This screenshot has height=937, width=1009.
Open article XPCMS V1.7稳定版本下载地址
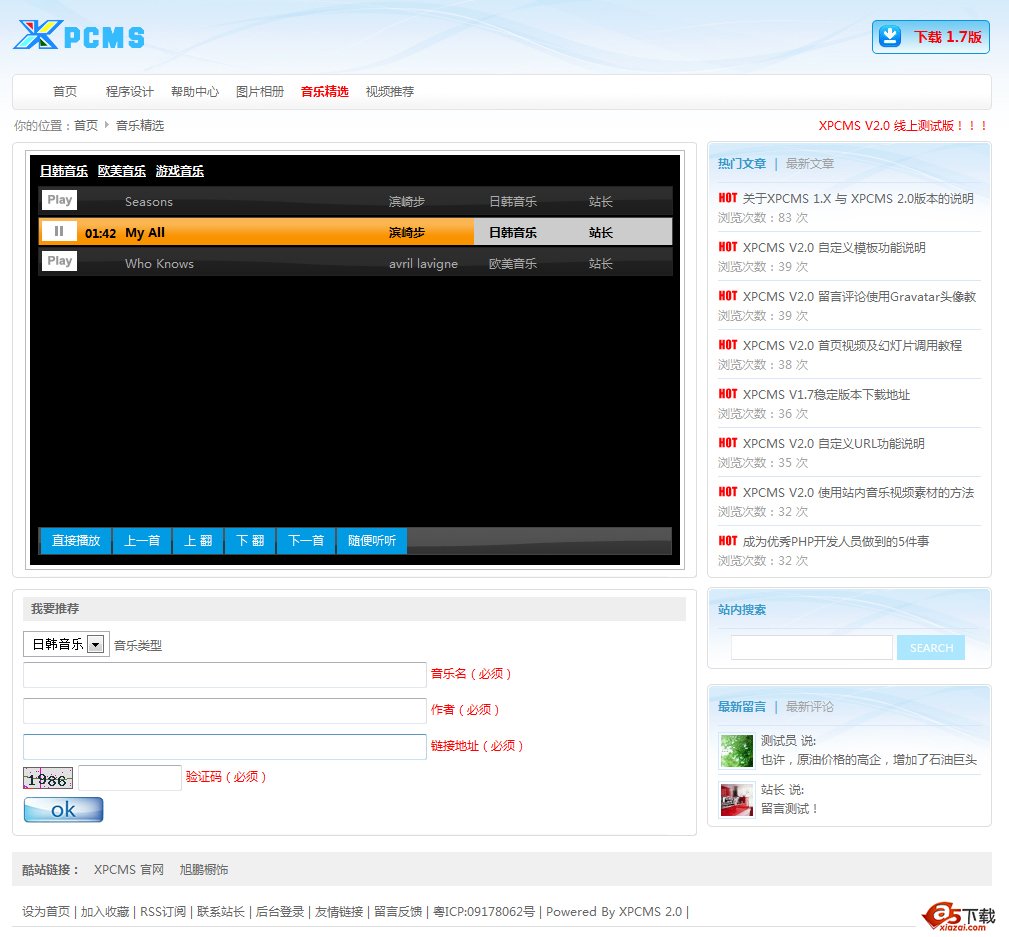point(826,394)
